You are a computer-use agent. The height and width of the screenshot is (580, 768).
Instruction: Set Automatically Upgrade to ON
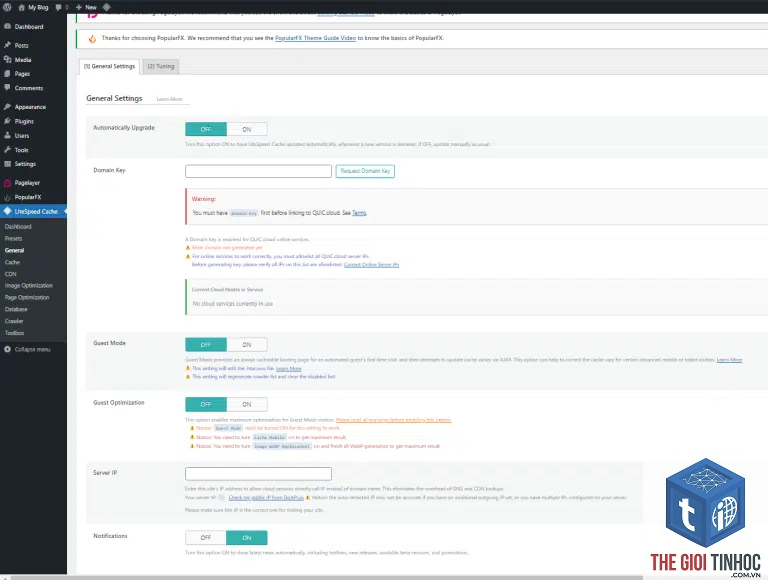[x=247, y=129]
